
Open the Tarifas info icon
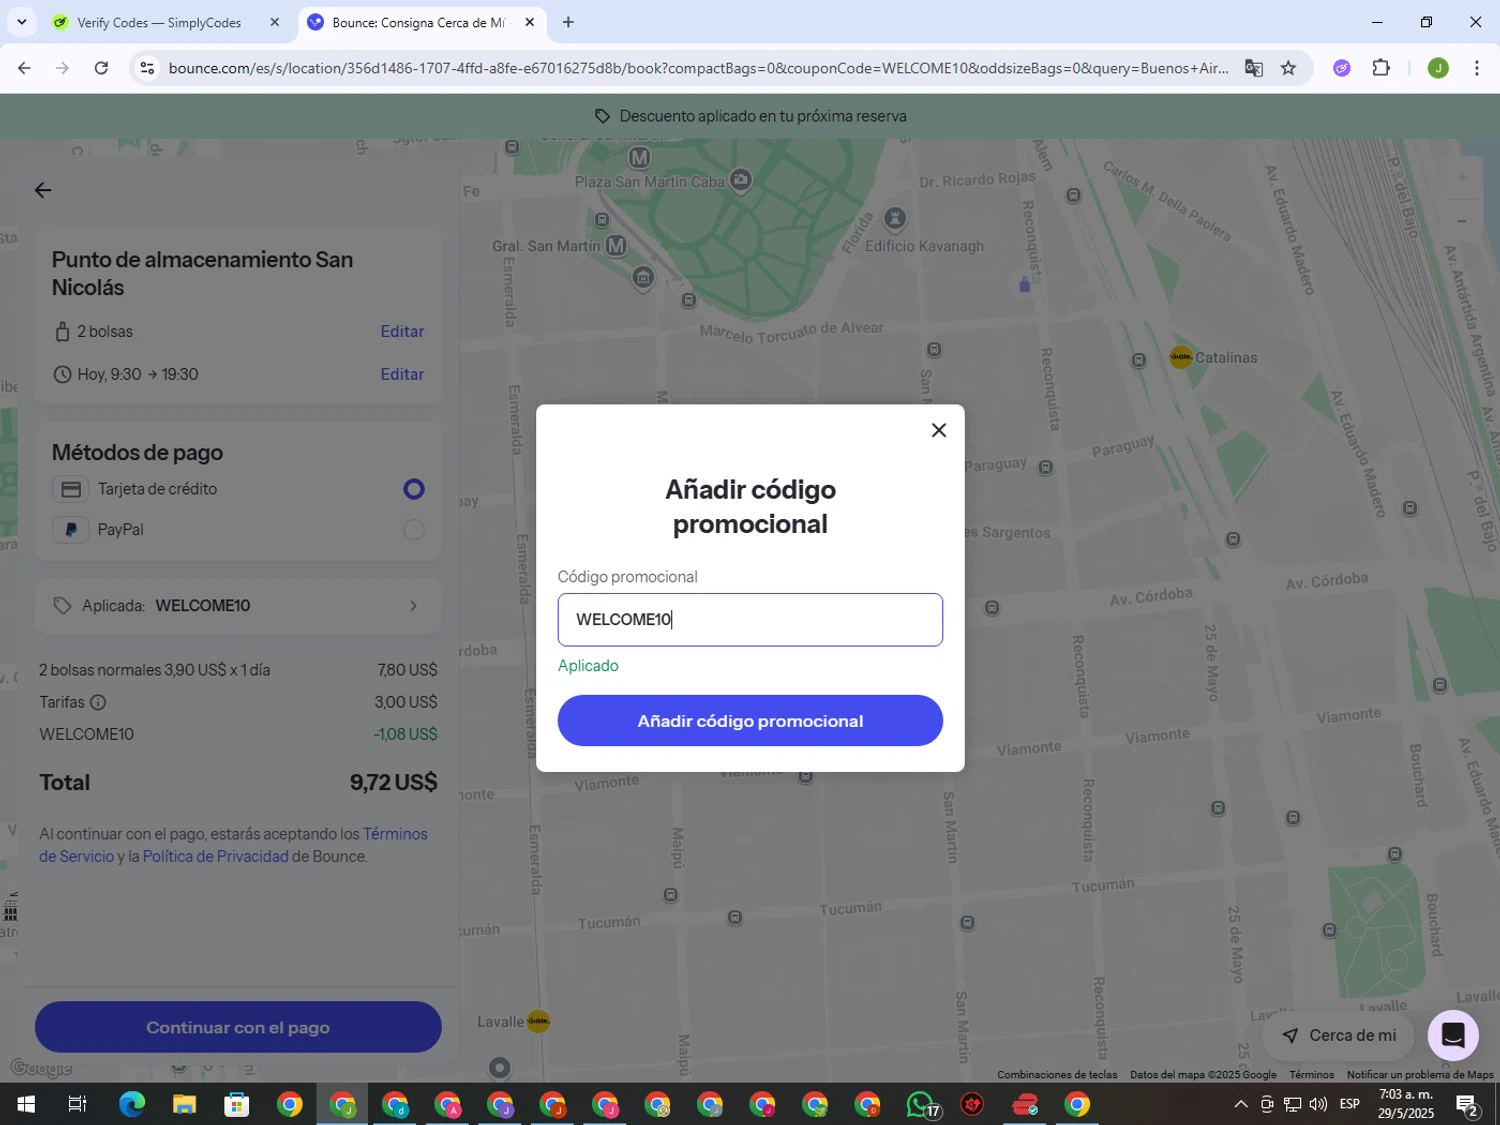(98, 702)
